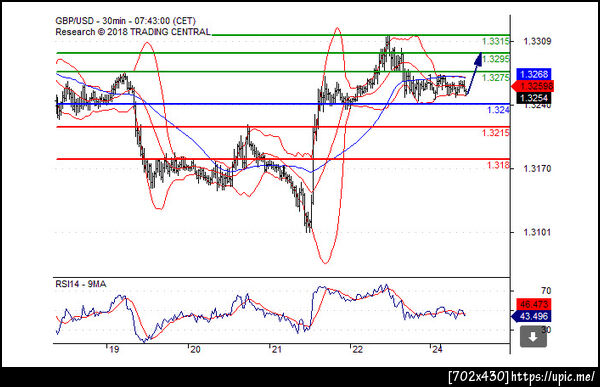Click date label 19 on time axis

tap(114, 349)
